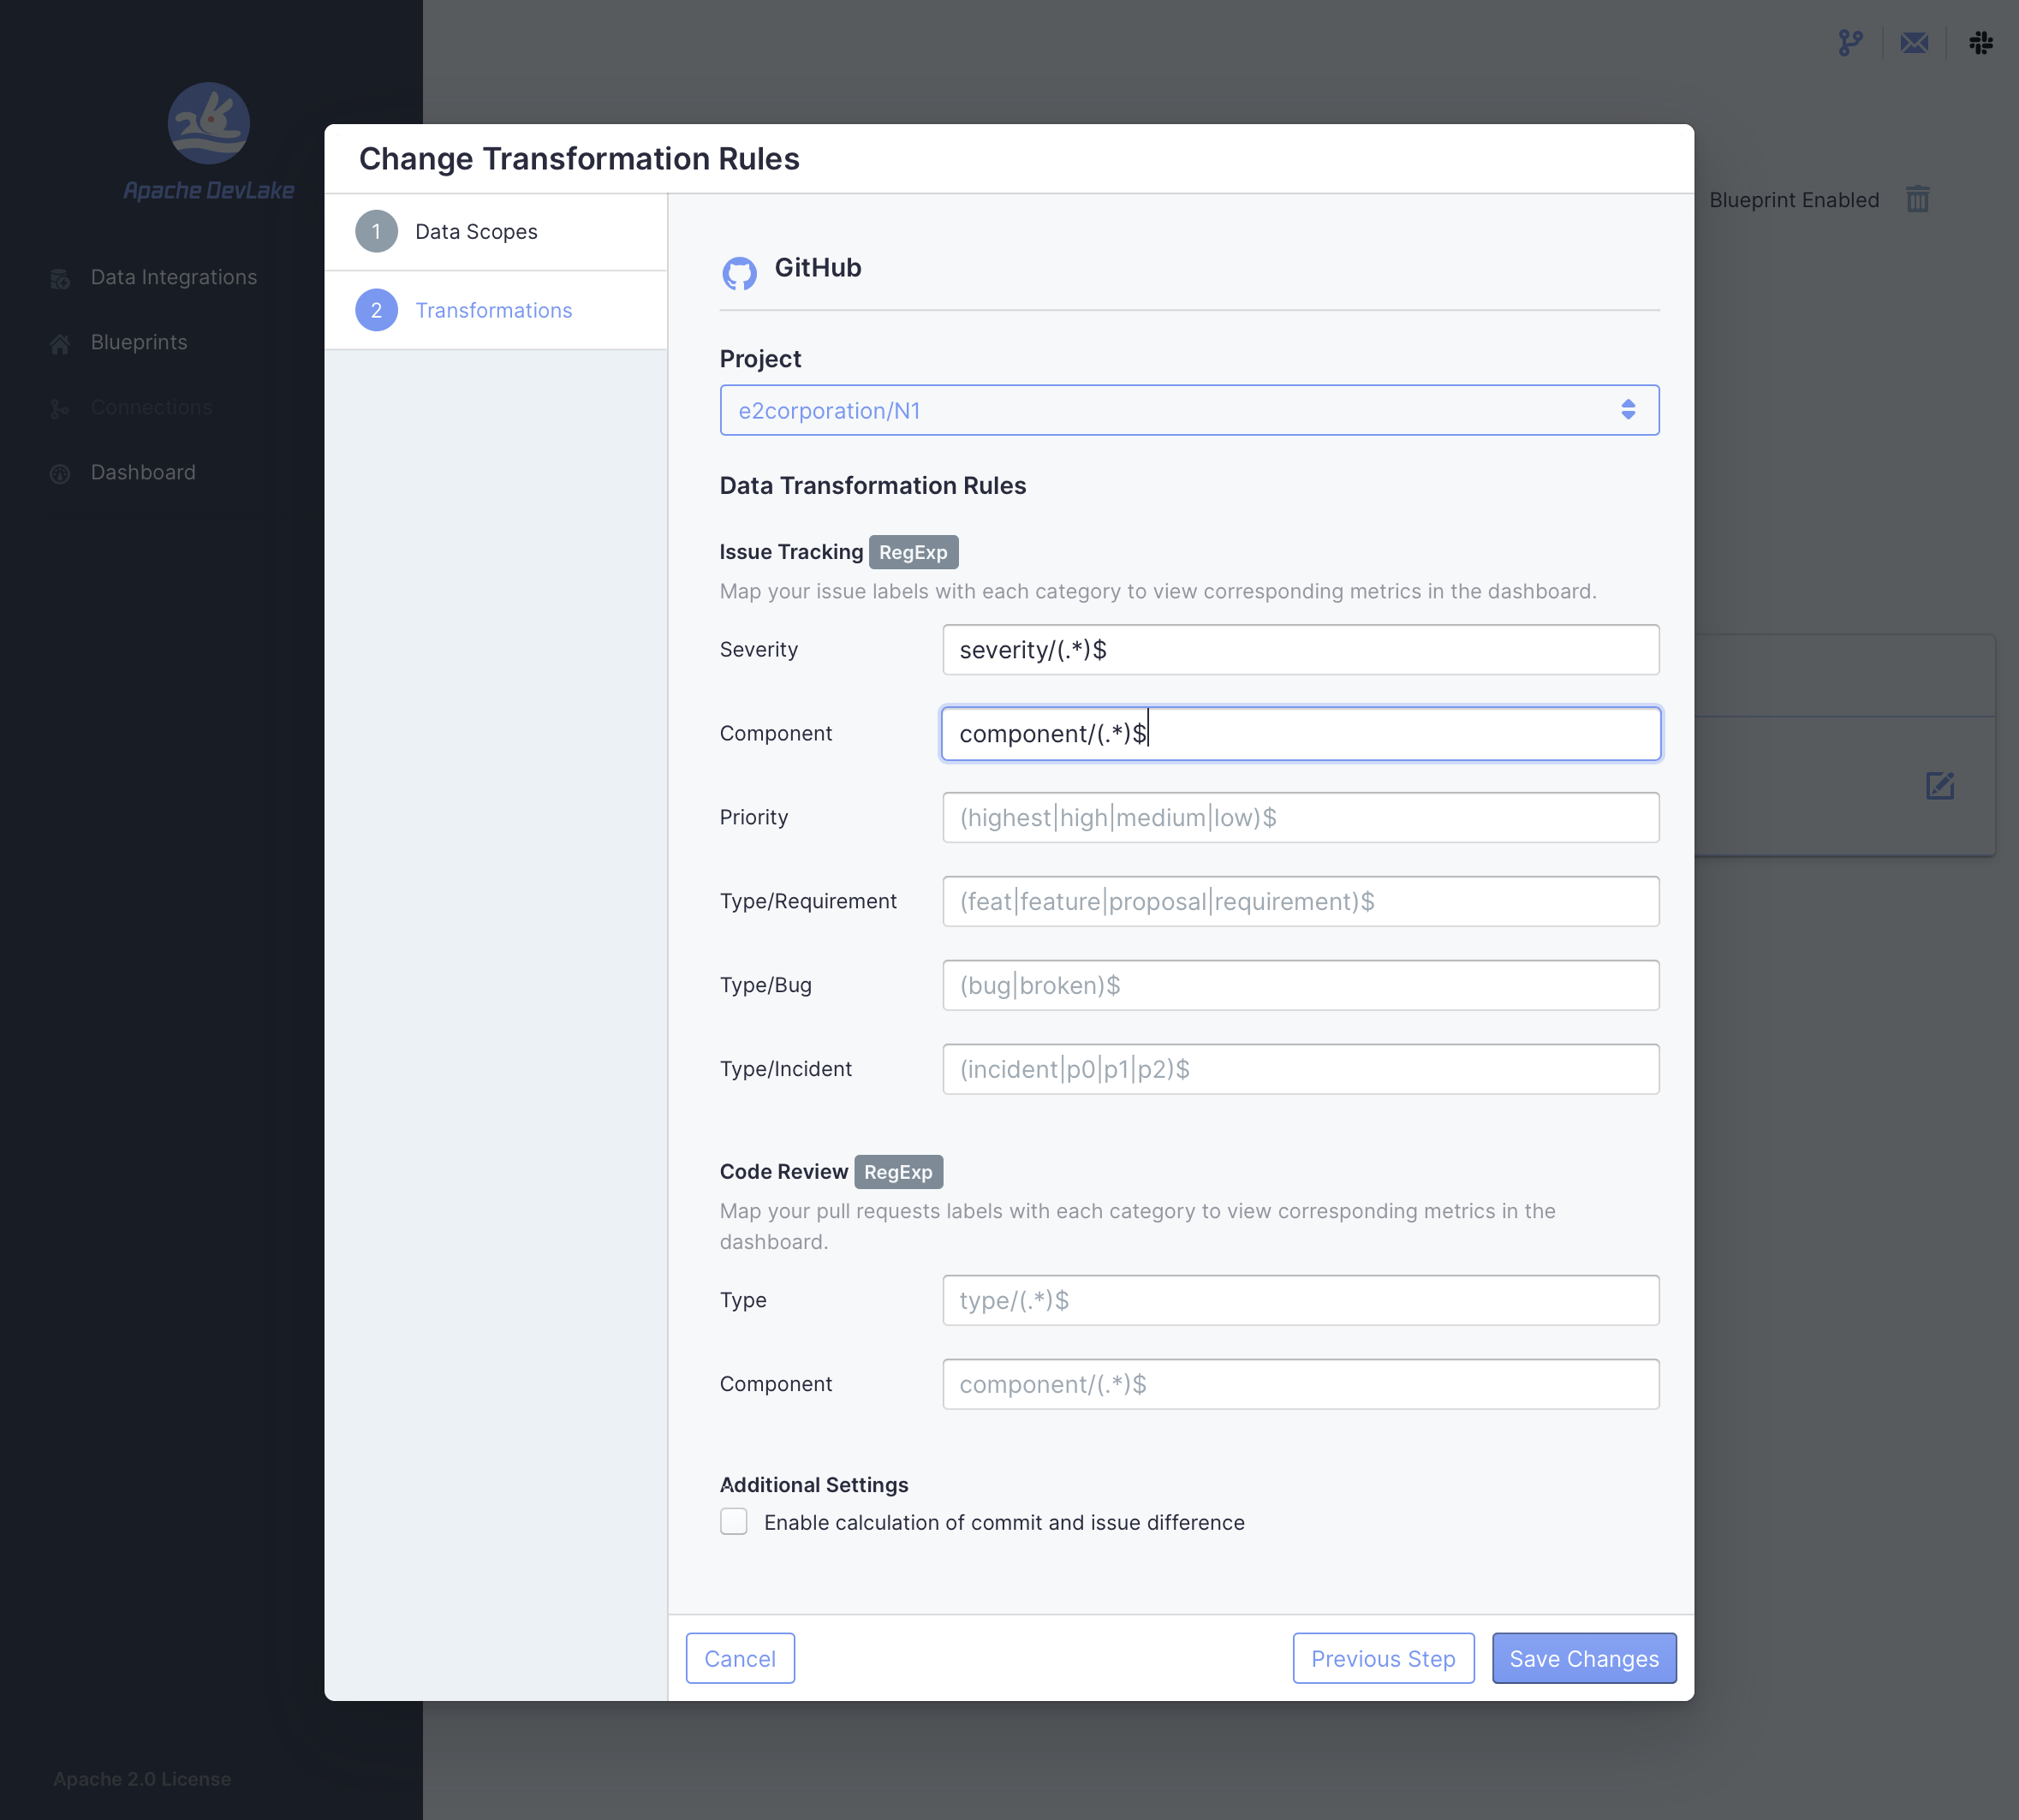Click the step 1 circle icon
The image size is (2019, 1820).
coord(376,232)
